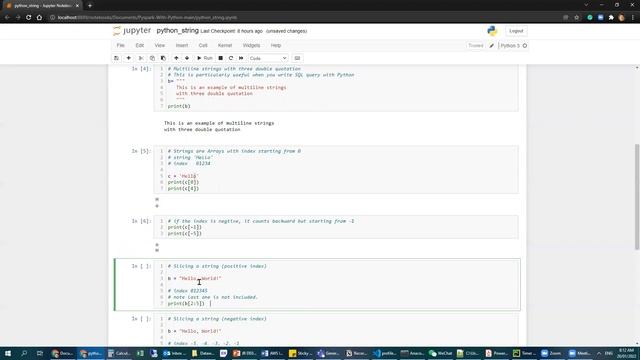Image resolution: width=640 pixels, height=360 pixels.
Task: Select the negative index slicing cell
Action: (x=336, y=330)
